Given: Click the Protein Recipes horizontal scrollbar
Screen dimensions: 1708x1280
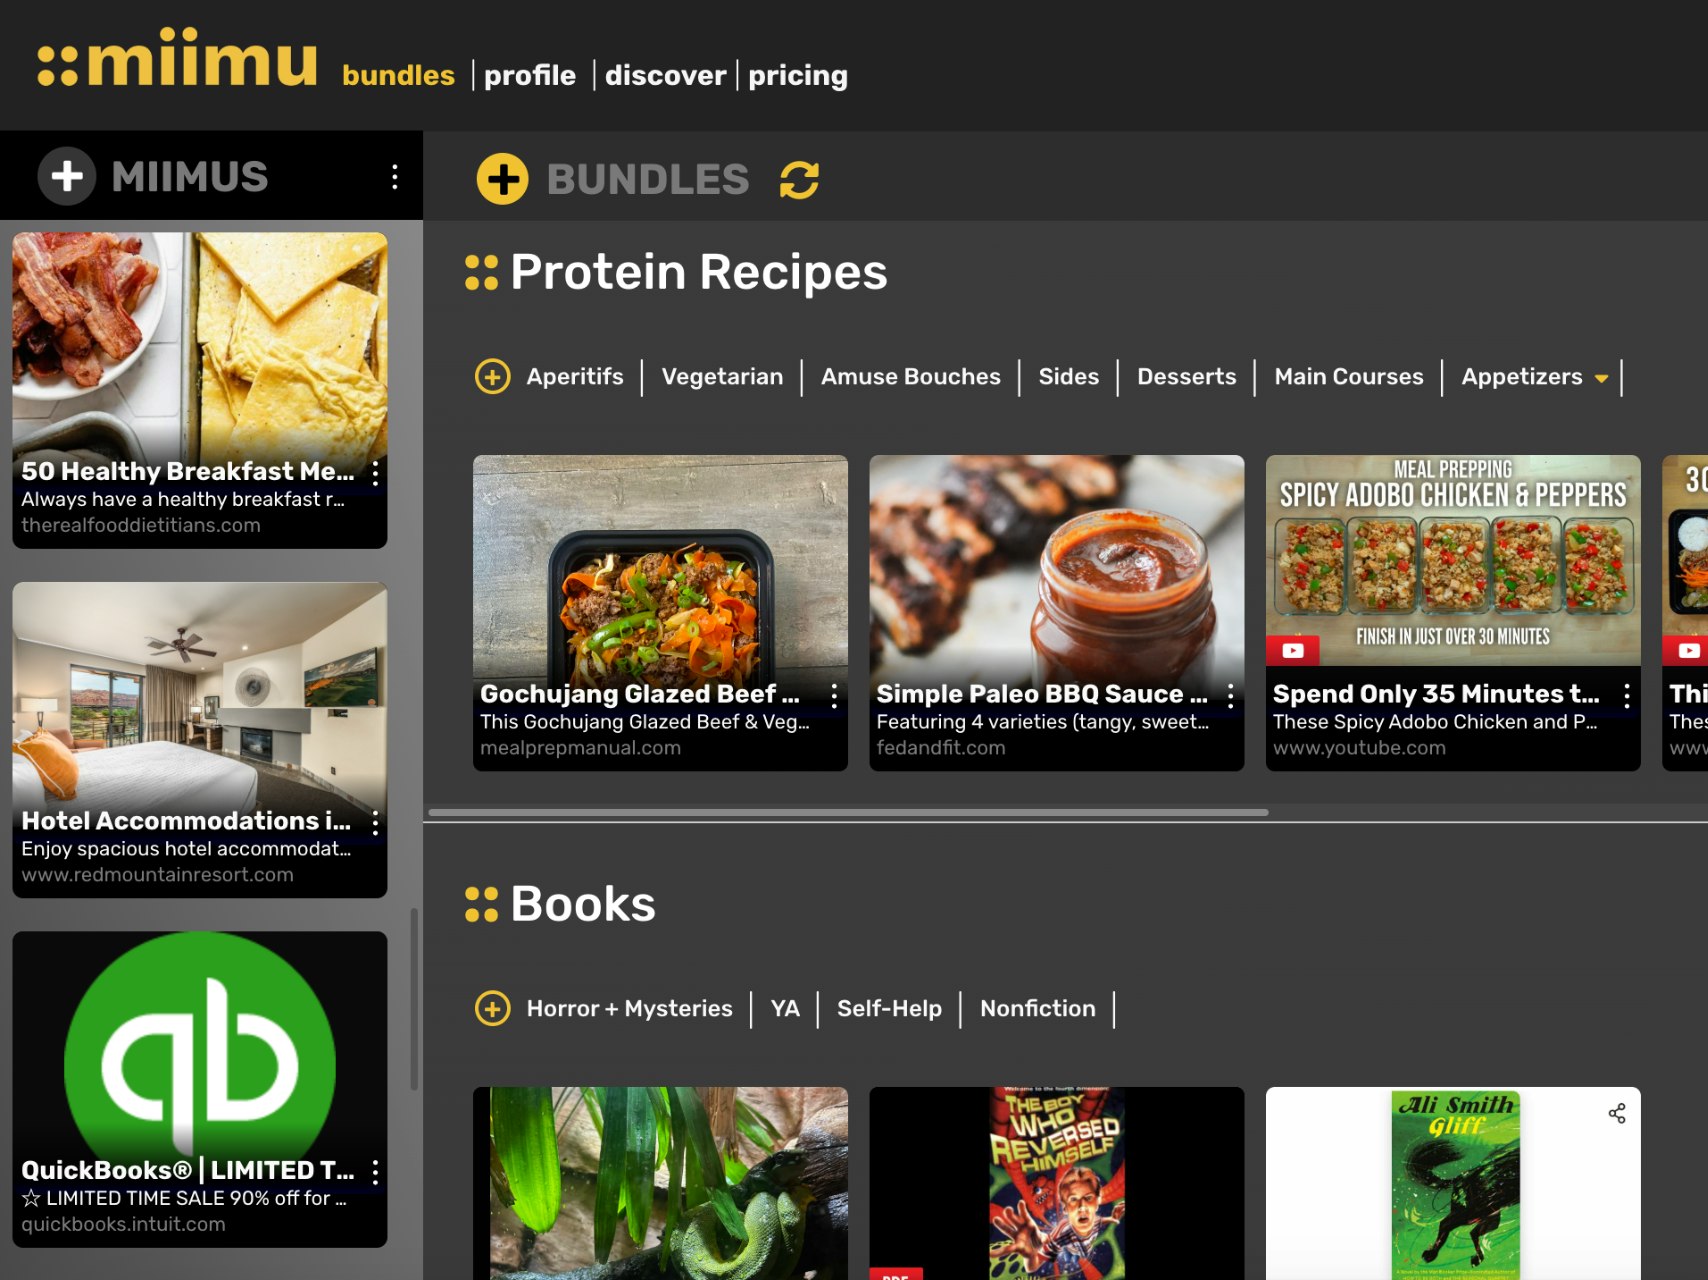Looking at the screenshot, I should (848, 812).
